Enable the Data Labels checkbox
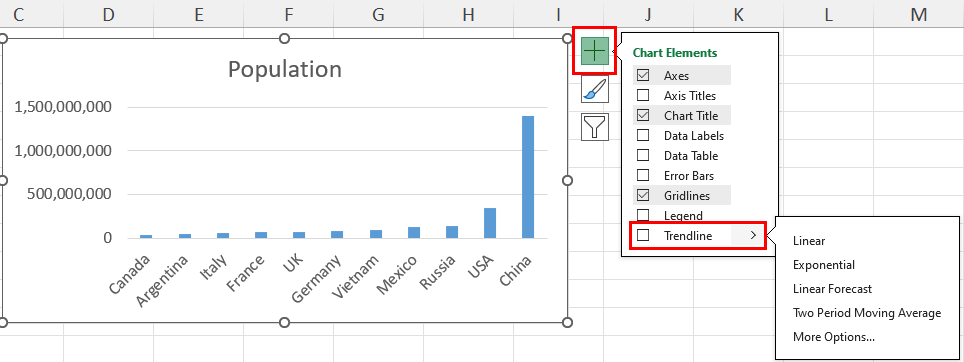Image resolution: width=964 pixels, height=362 pixels. (x=643, y=135)
